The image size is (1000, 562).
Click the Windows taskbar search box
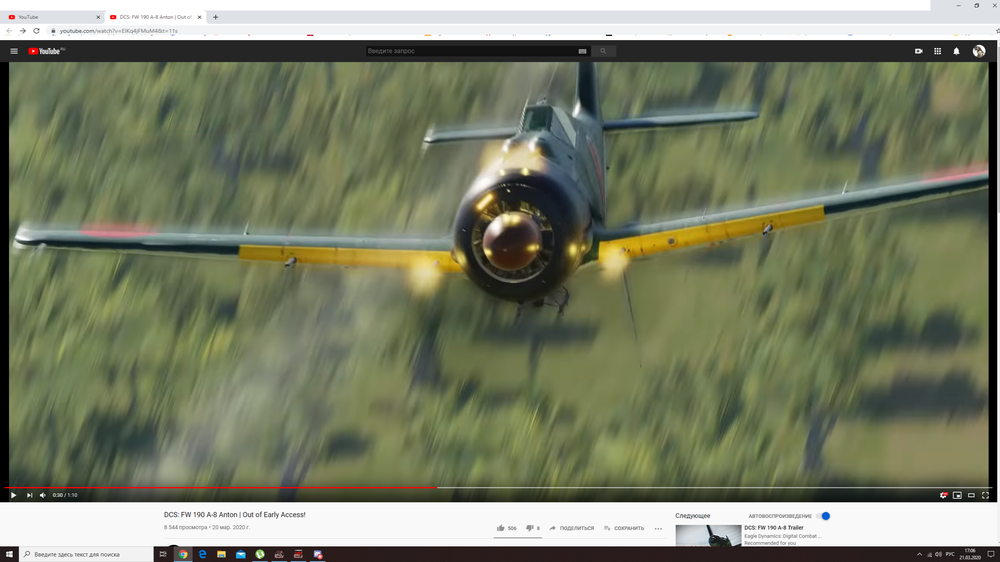click(86, 554)
